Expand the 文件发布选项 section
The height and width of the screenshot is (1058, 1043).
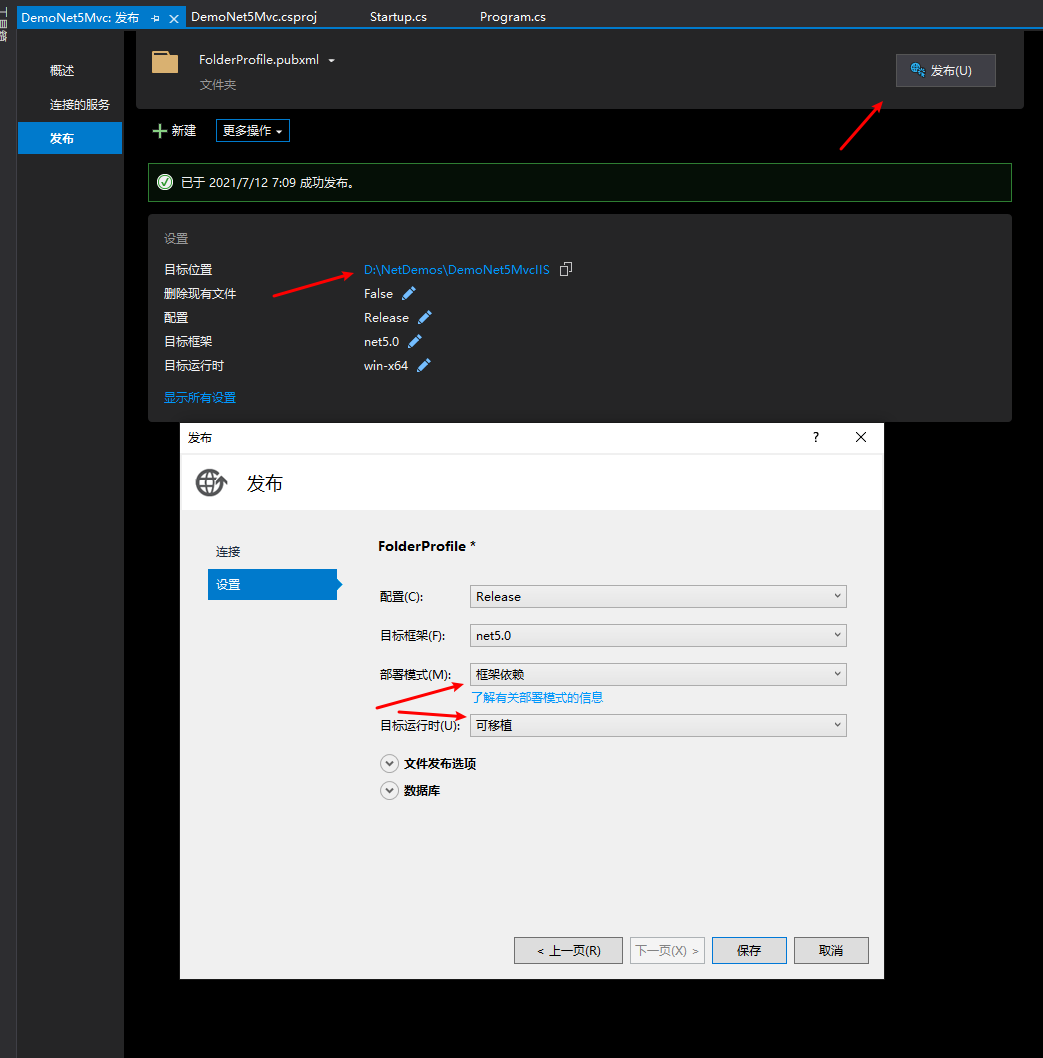(x=389, y=763)
